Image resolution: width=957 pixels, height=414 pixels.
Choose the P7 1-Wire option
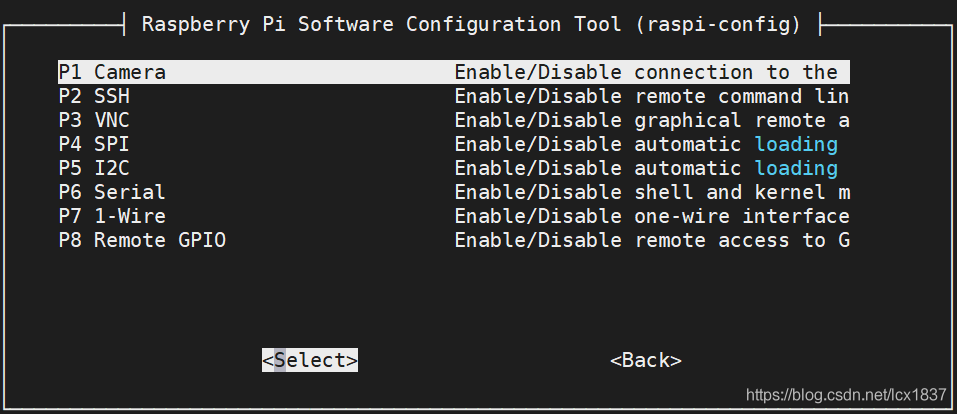112,216
